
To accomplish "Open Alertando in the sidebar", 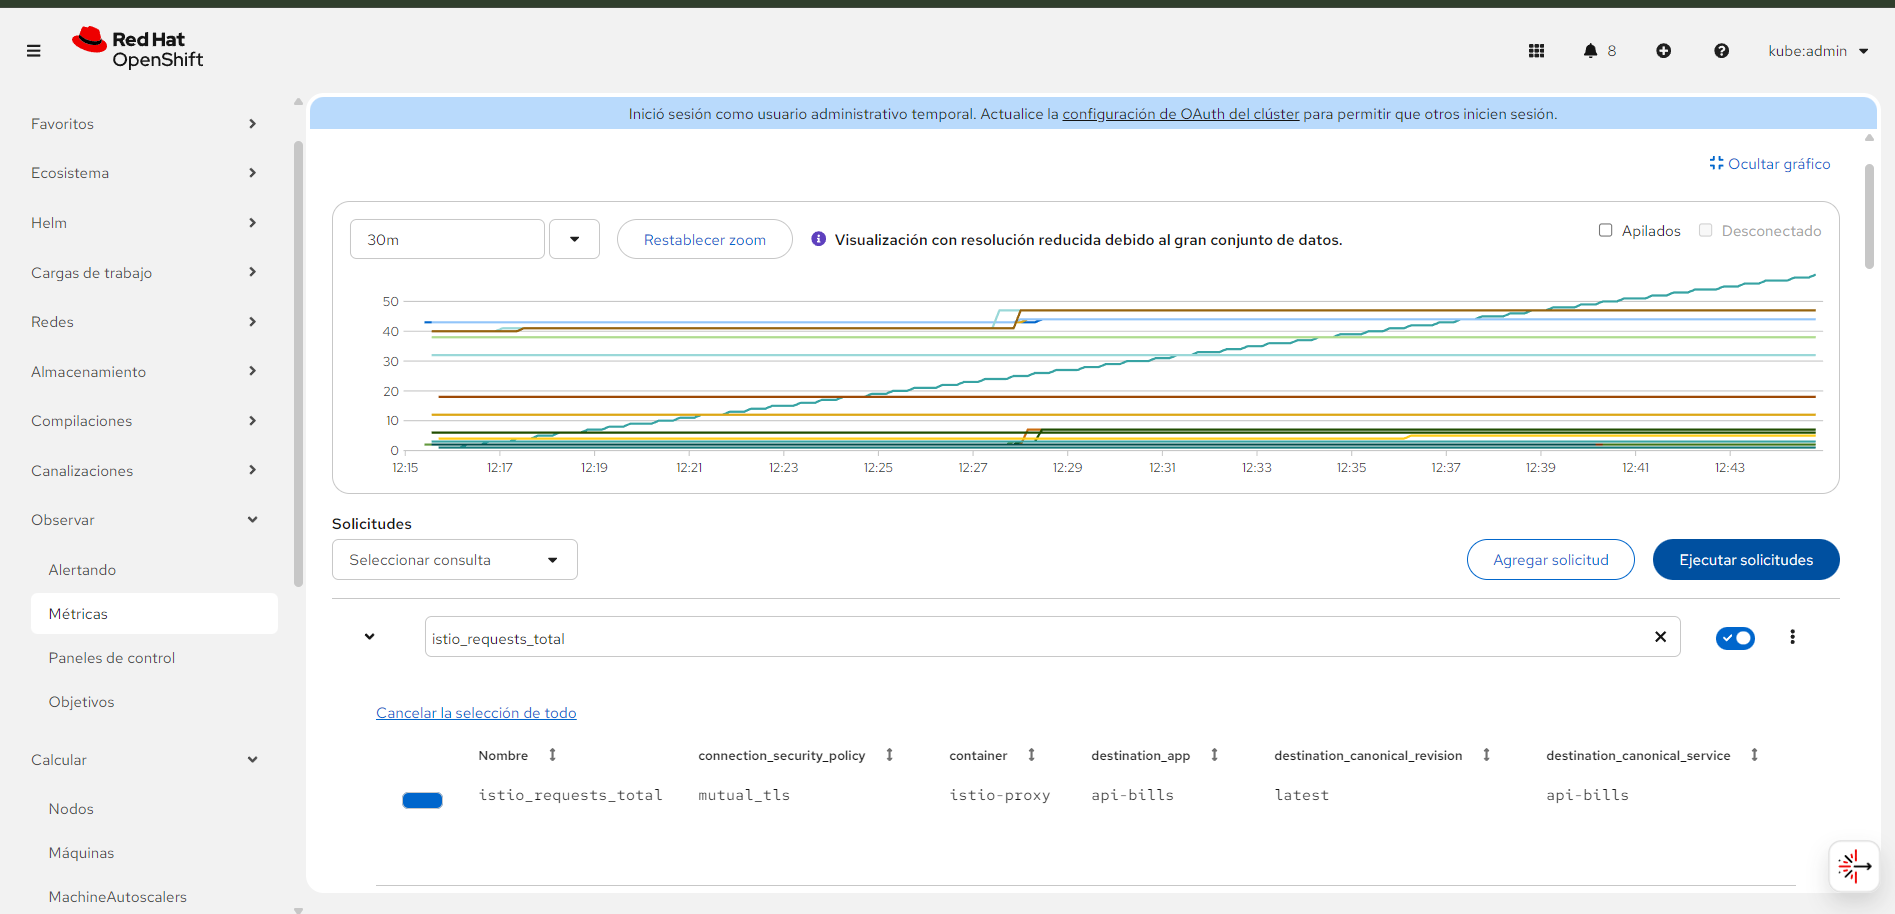I will [x=83, y=570].
